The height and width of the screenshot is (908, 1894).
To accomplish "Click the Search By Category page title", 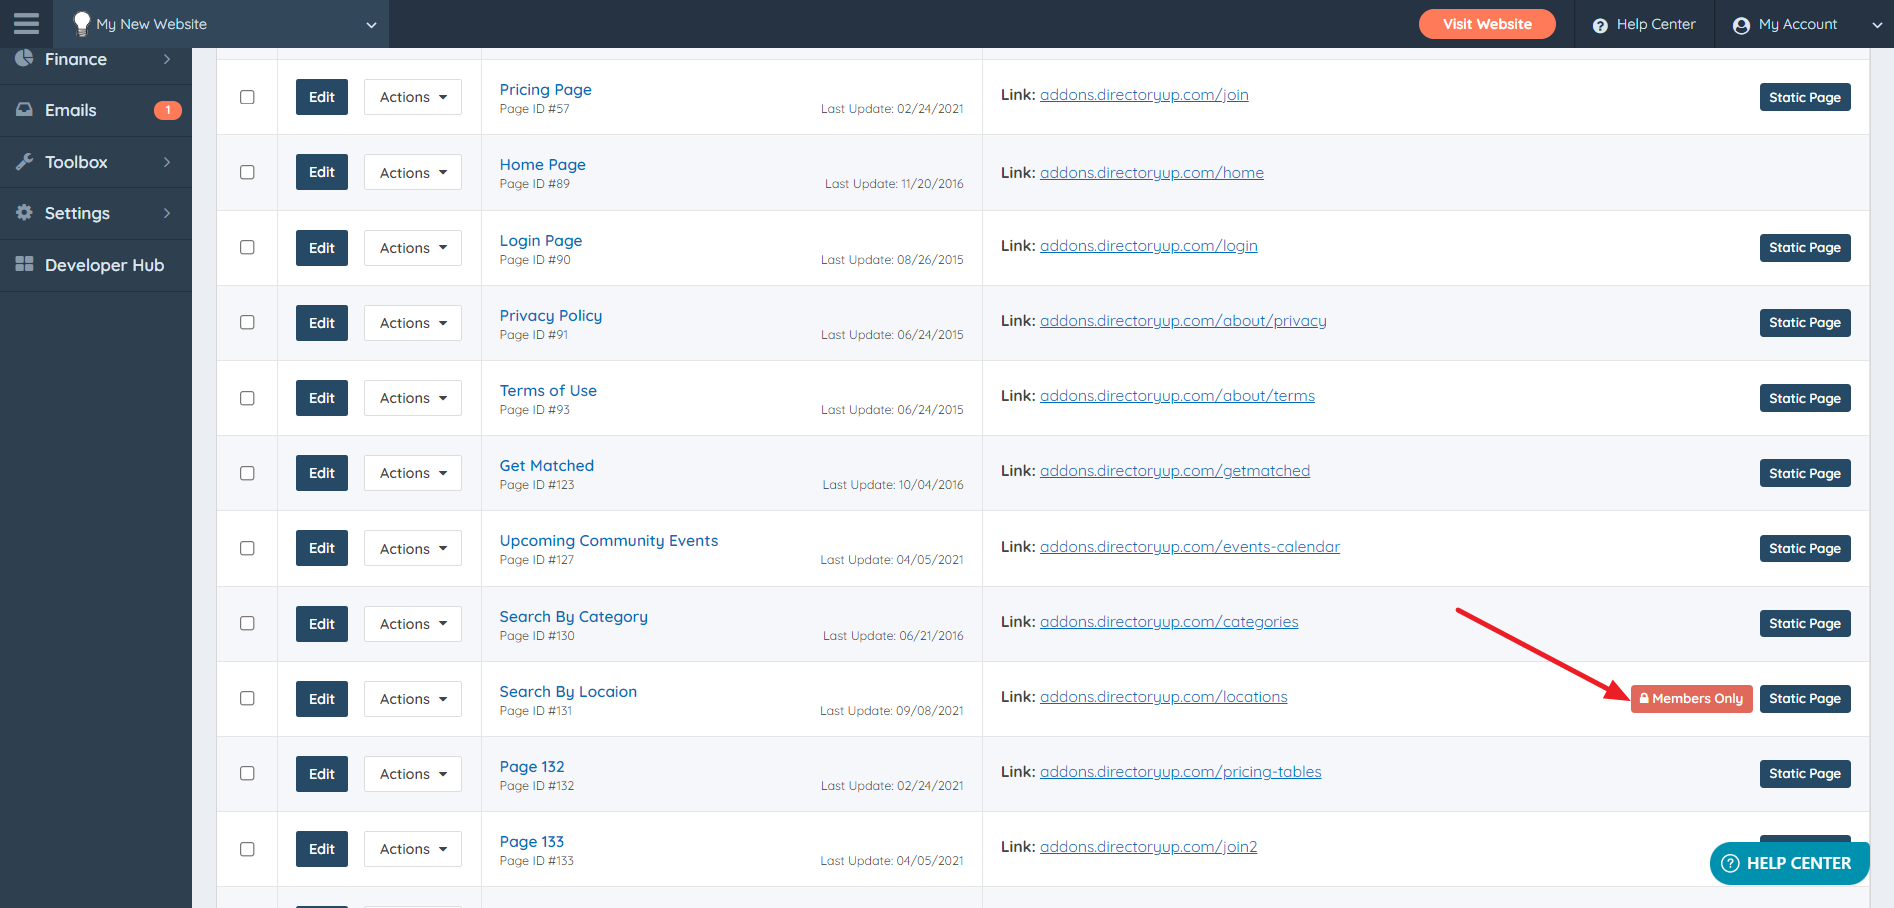I will [574, 617].
